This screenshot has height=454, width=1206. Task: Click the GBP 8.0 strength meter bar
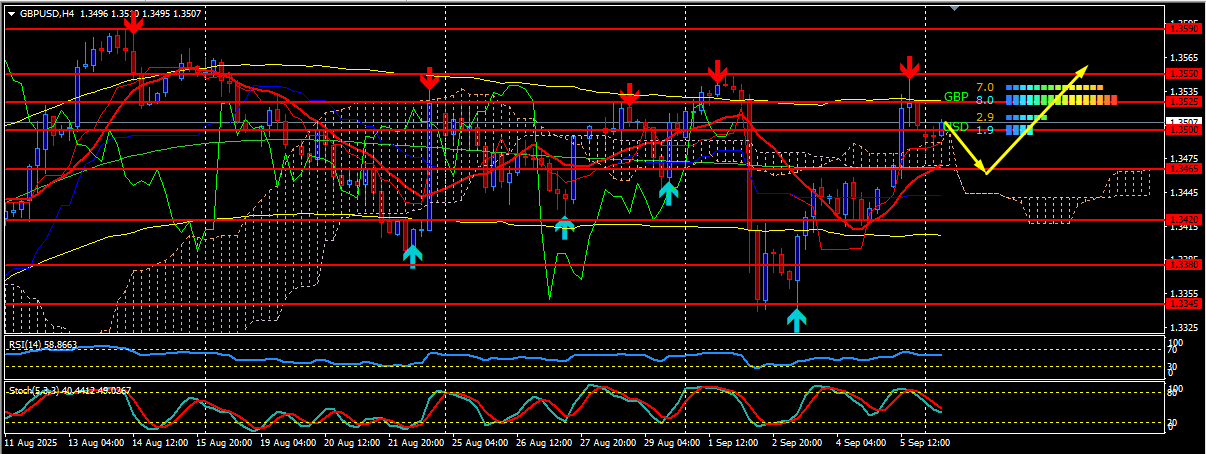click(1061, 100)
